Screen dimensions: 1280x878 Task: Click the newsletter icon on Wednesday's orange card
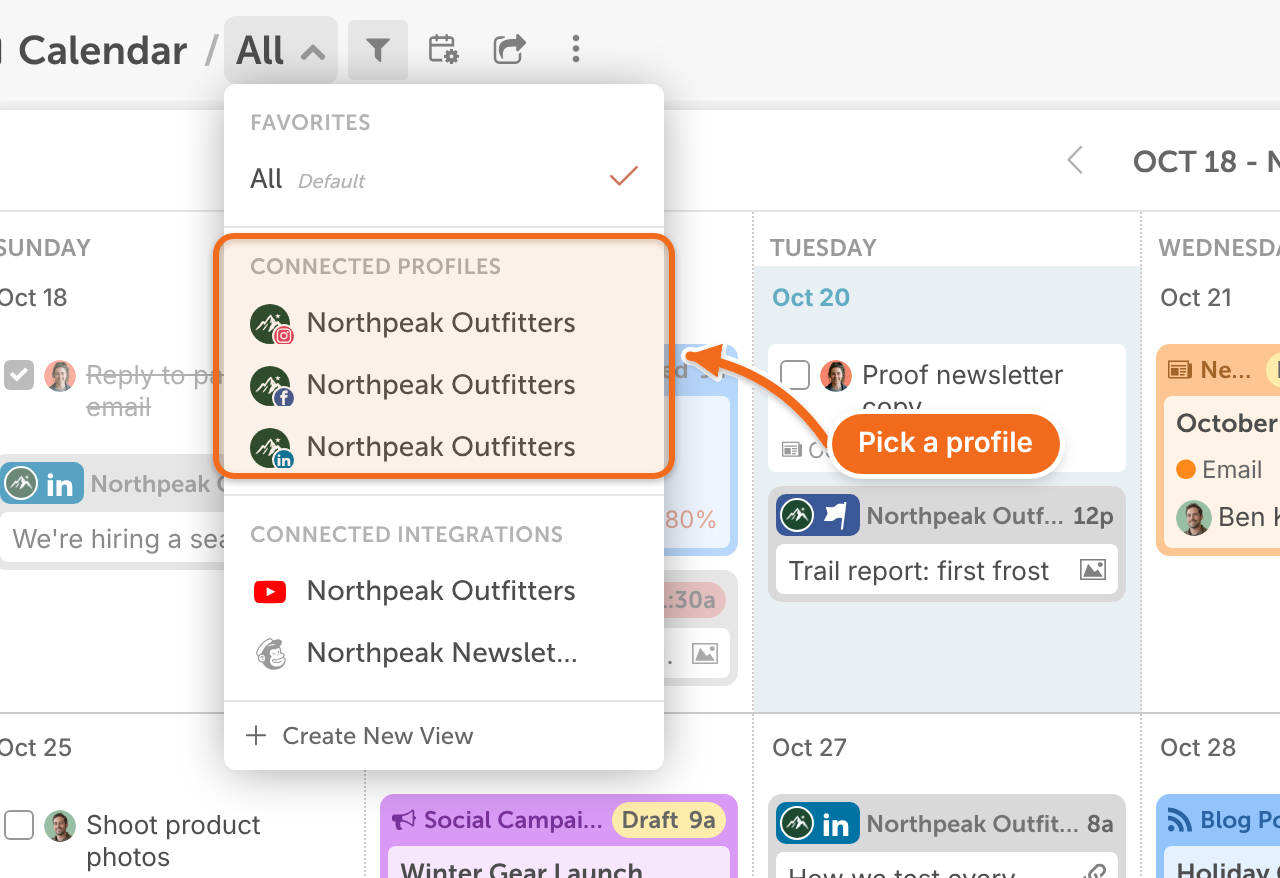(x=1180, y=370)
